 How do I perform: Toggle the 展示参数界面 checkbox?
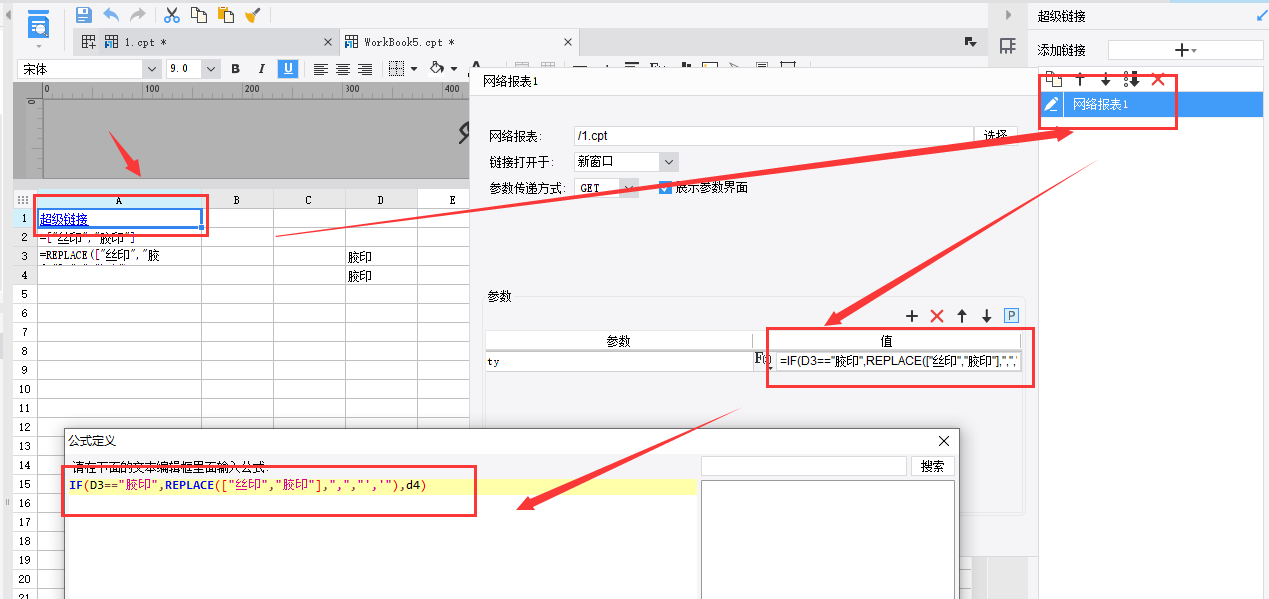point(666,187)
